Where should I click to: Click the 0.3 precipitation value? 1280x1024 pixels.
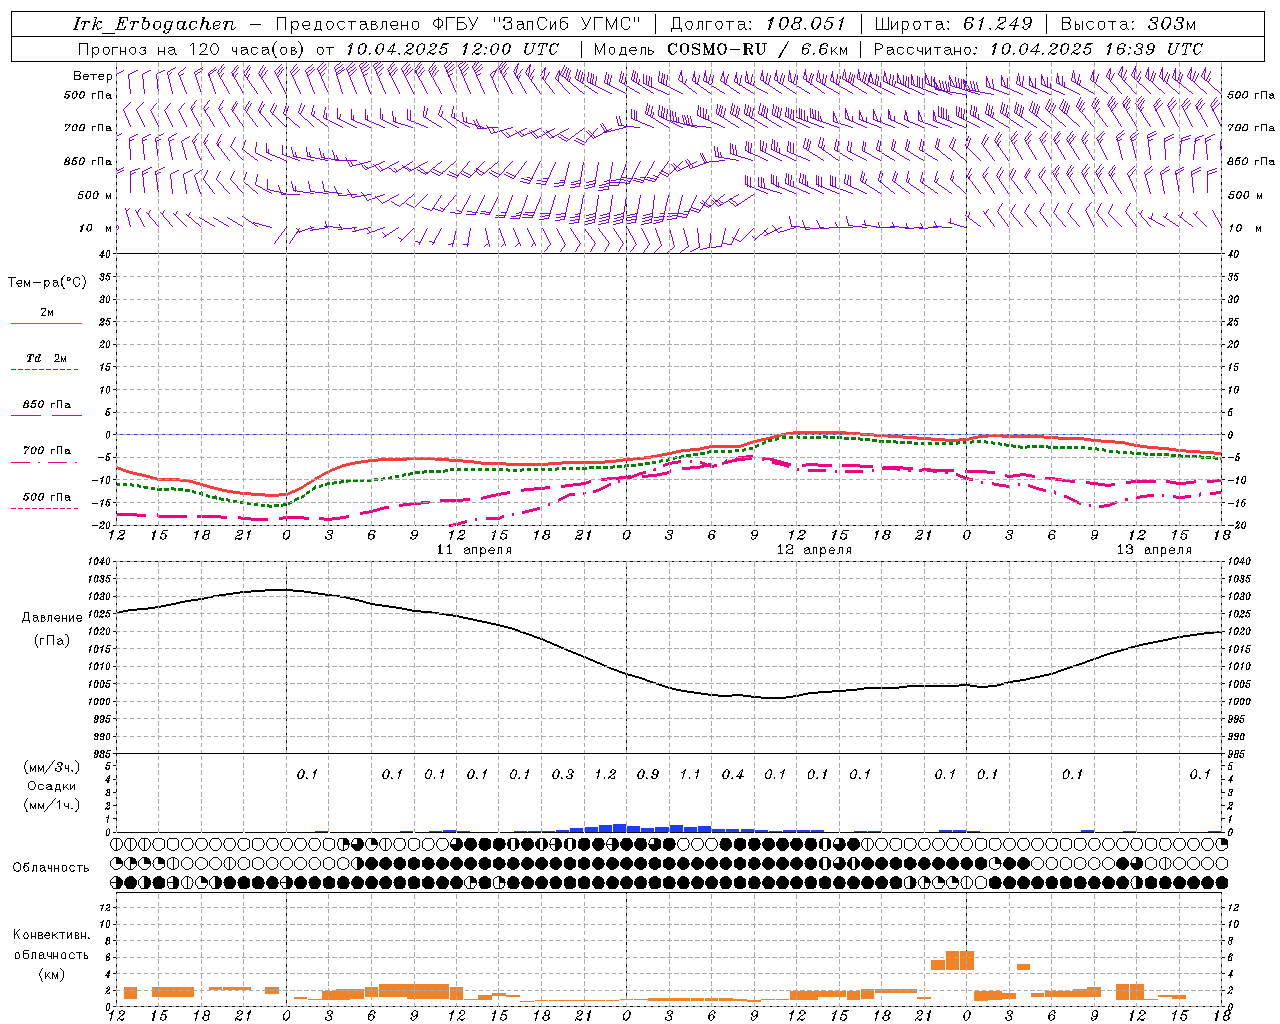[x=563, y=774]
